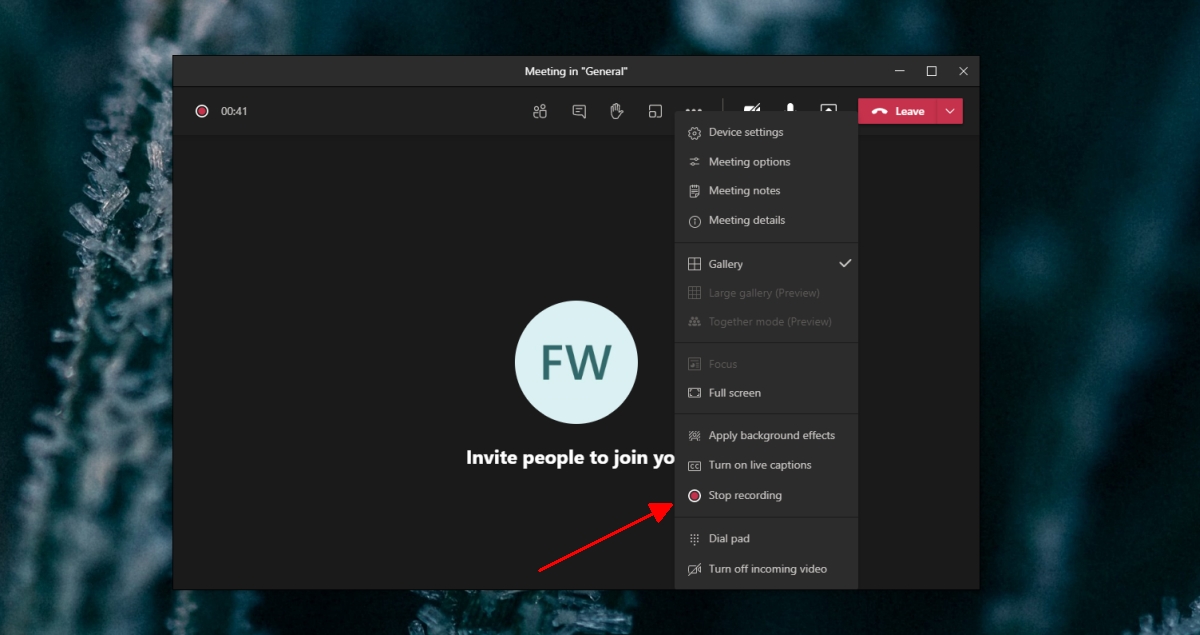Click the 'Invite people to join' text
The width and height of the screenshot is (1200, 635).
pos(570,458)
